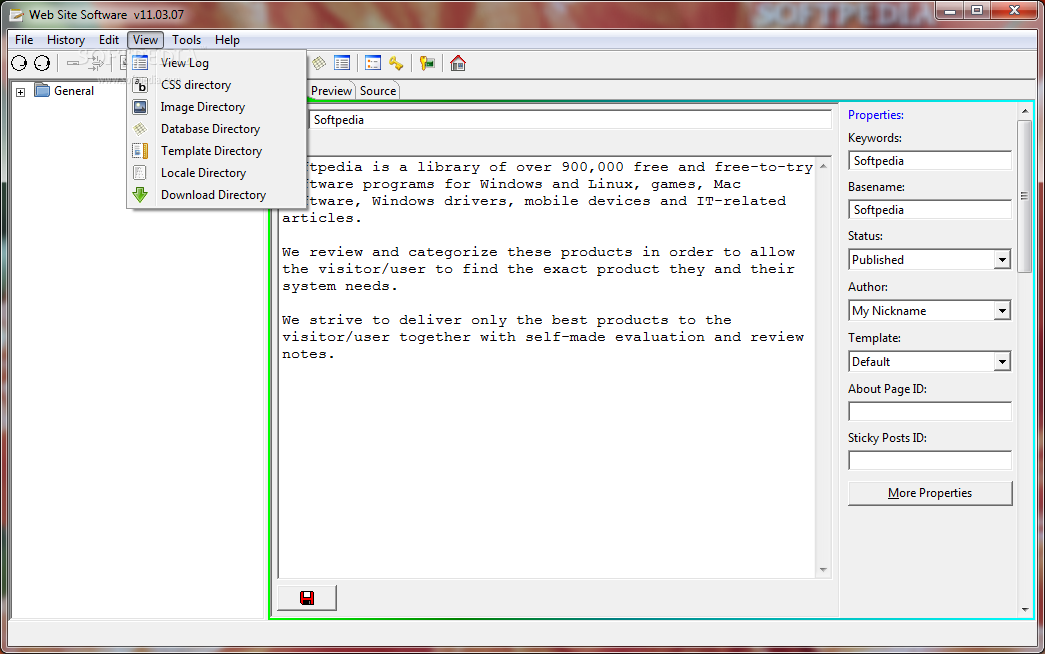Click the first round circle toolbar icon
This screenshot has width=1045, height=654.
19,63
